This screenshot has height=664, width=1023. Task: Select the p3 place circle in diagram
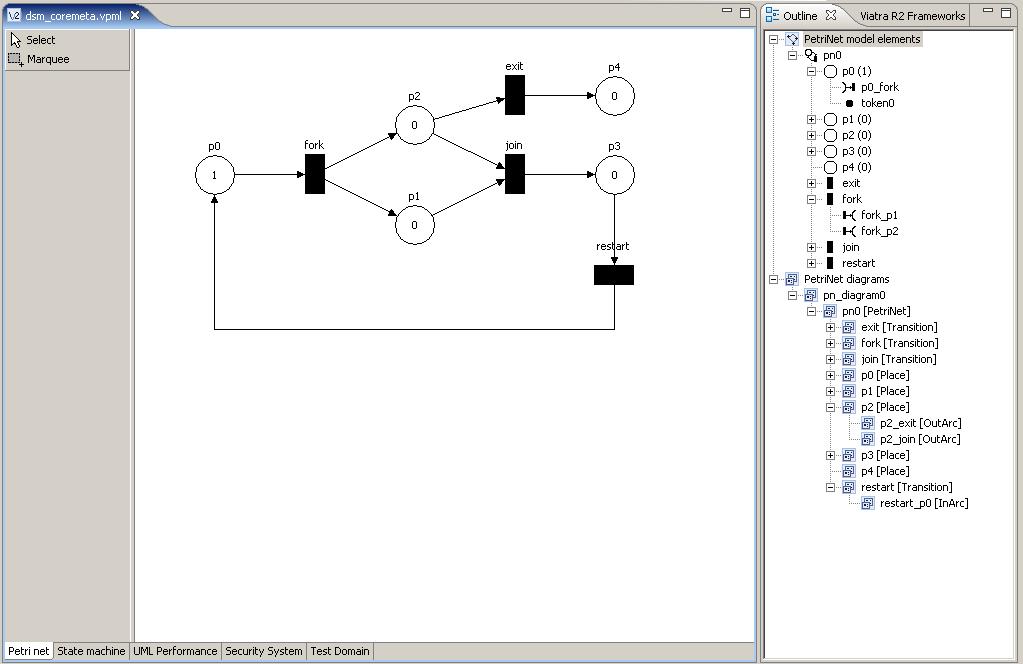click(615, 175)
